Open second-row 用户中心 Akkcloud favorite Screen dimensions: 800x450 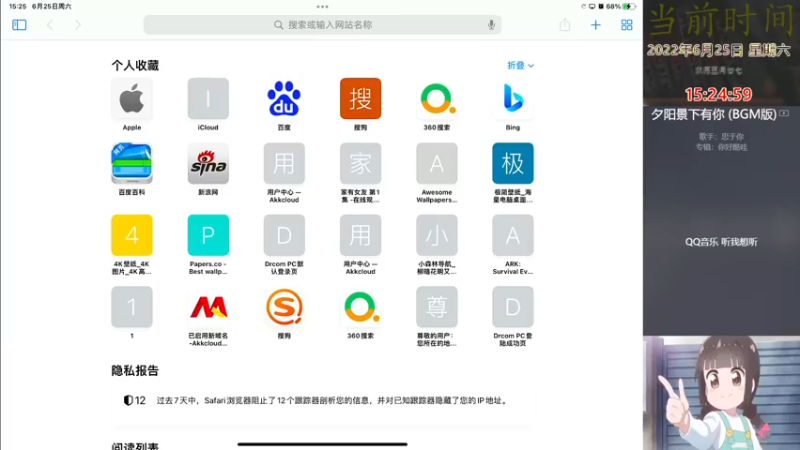point(284,173)
